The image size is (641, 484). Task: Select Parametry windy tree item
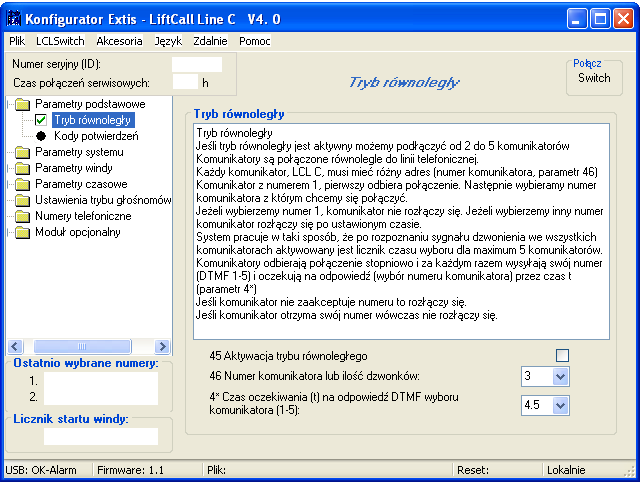[x=74, y=168]
